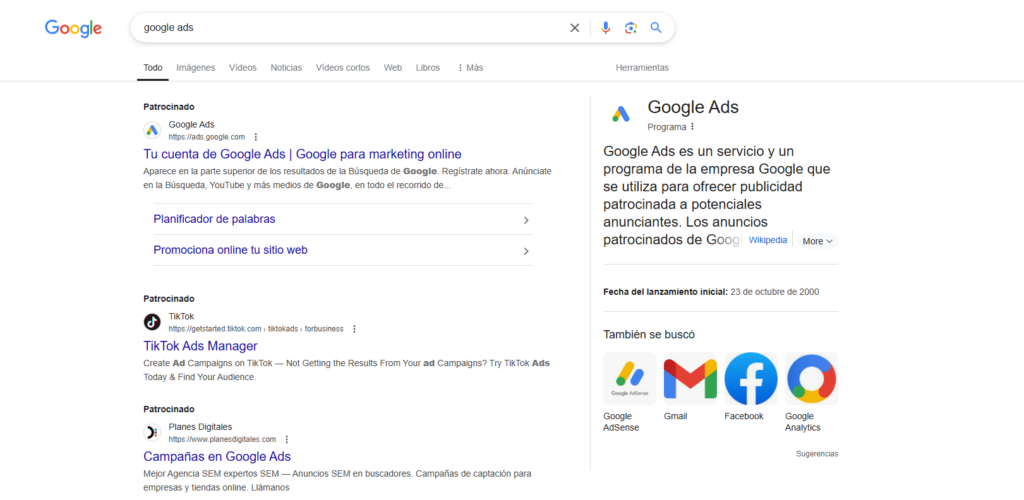This screenshot has height=500, width=1024.
Task: Open the Más tabs dropdown
Action: coord(470,68)
